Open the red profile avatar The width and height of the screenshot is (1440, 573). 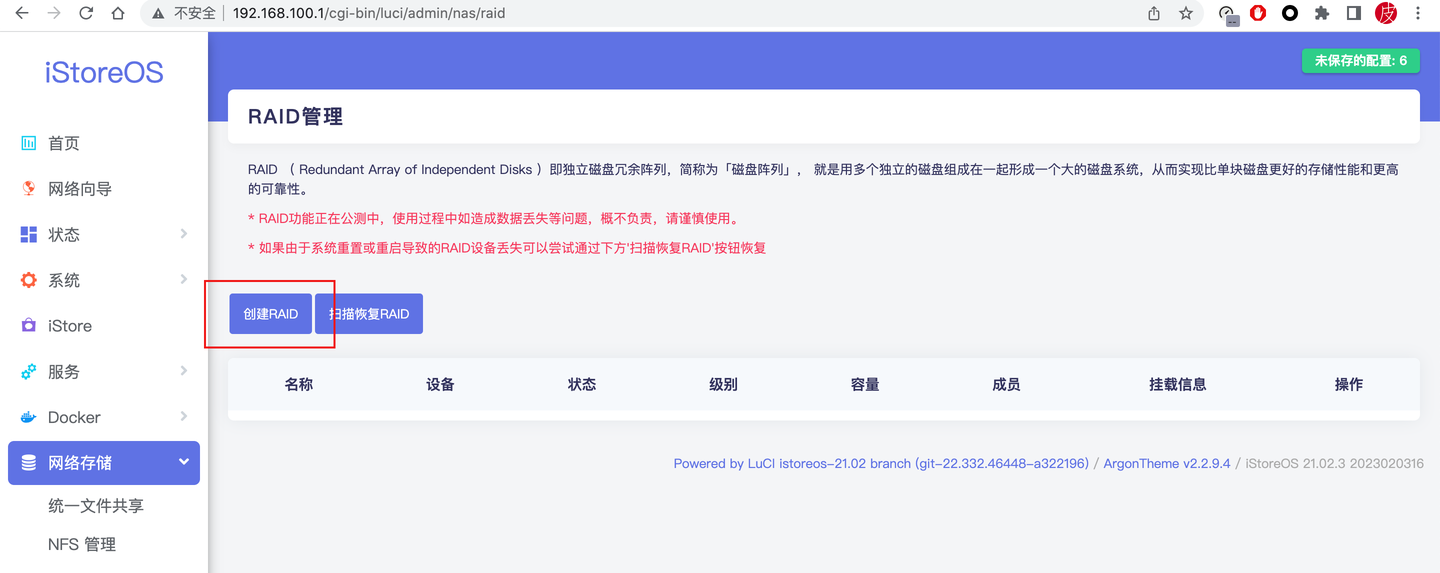1386,13
